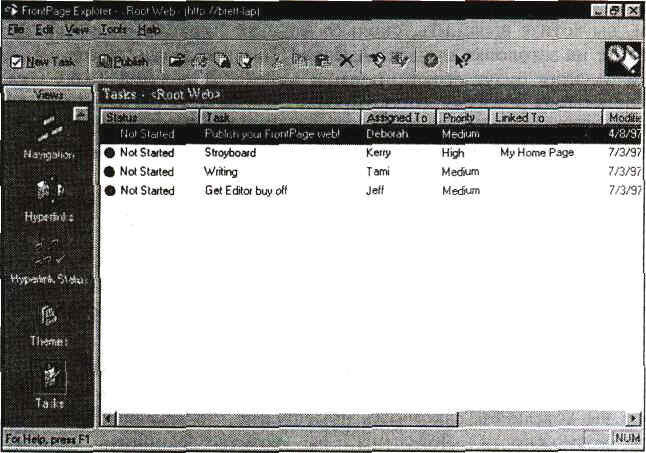Sort by the Priority column header
Image resolution: width=646 pixels, height=453 pixels.
[x=462, y=118]
